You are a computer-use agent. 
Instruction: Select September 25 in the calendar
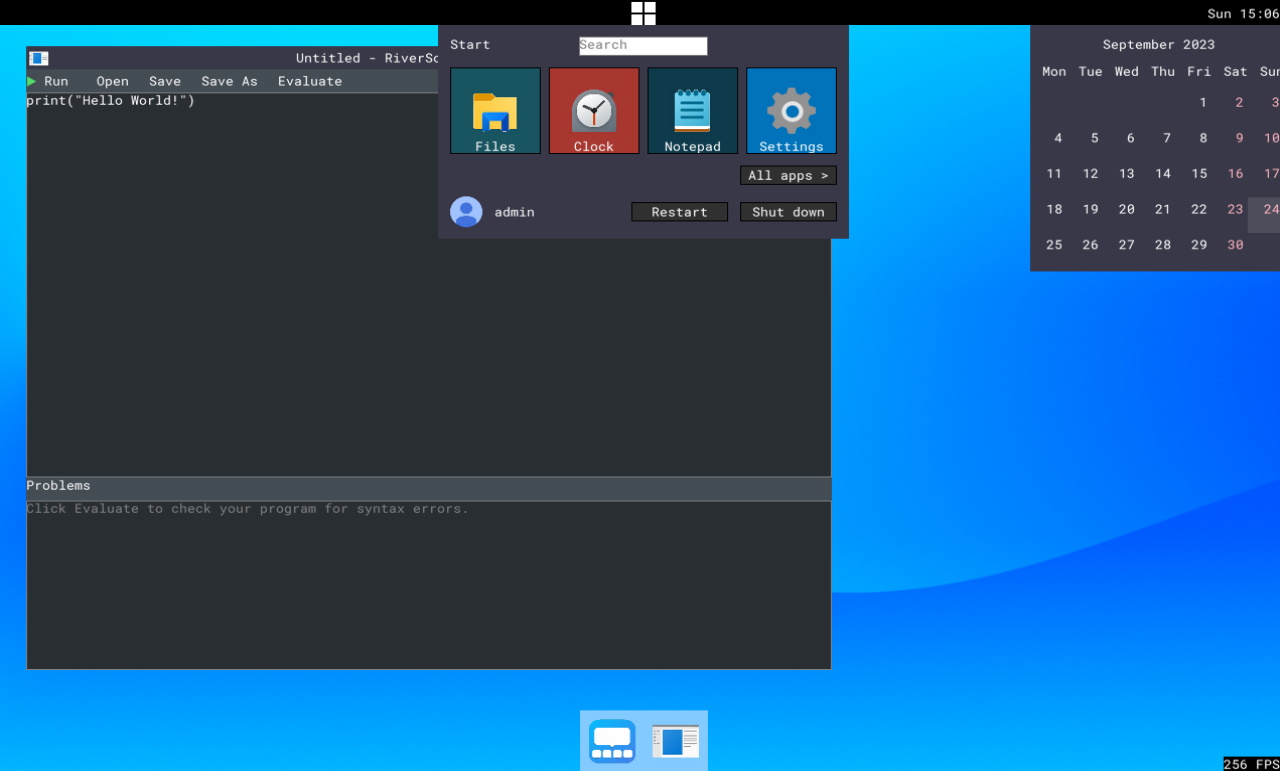1054,245
